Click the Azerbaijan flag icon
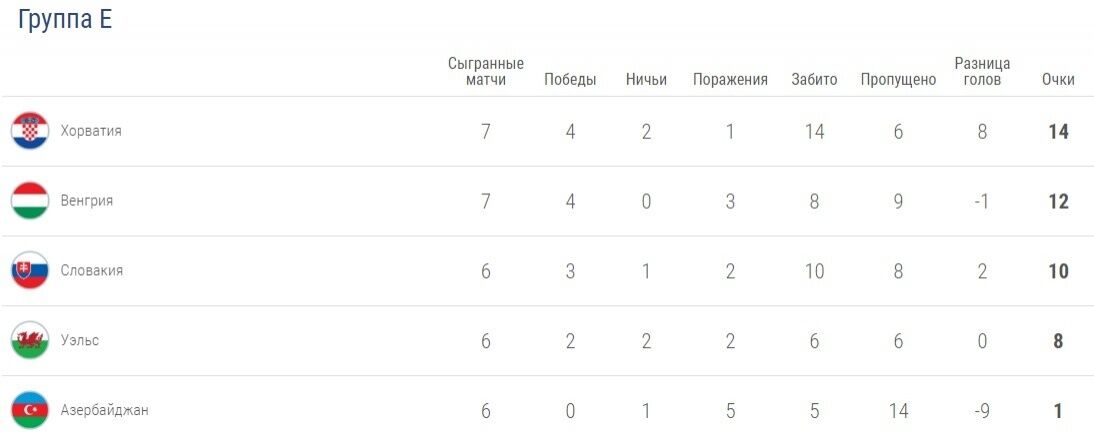Image resolution: width=1094 pixels, height=445 pixels. 29,410
